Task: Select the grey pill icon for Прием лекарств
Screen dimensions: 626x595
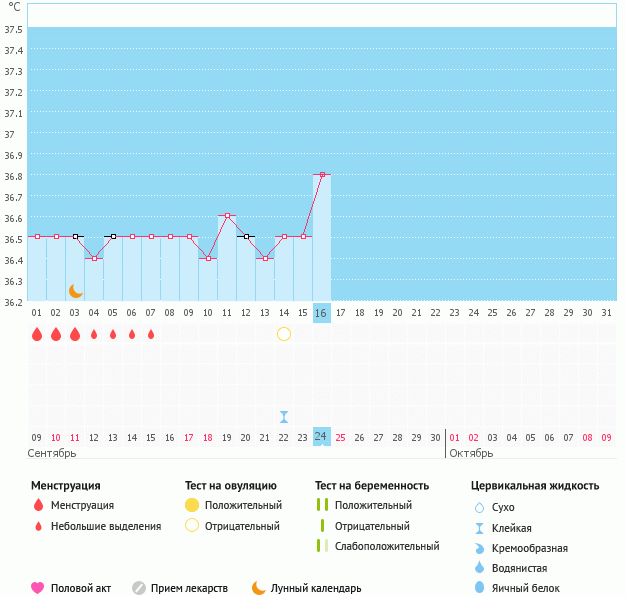Action: click(x=139, y=588)
